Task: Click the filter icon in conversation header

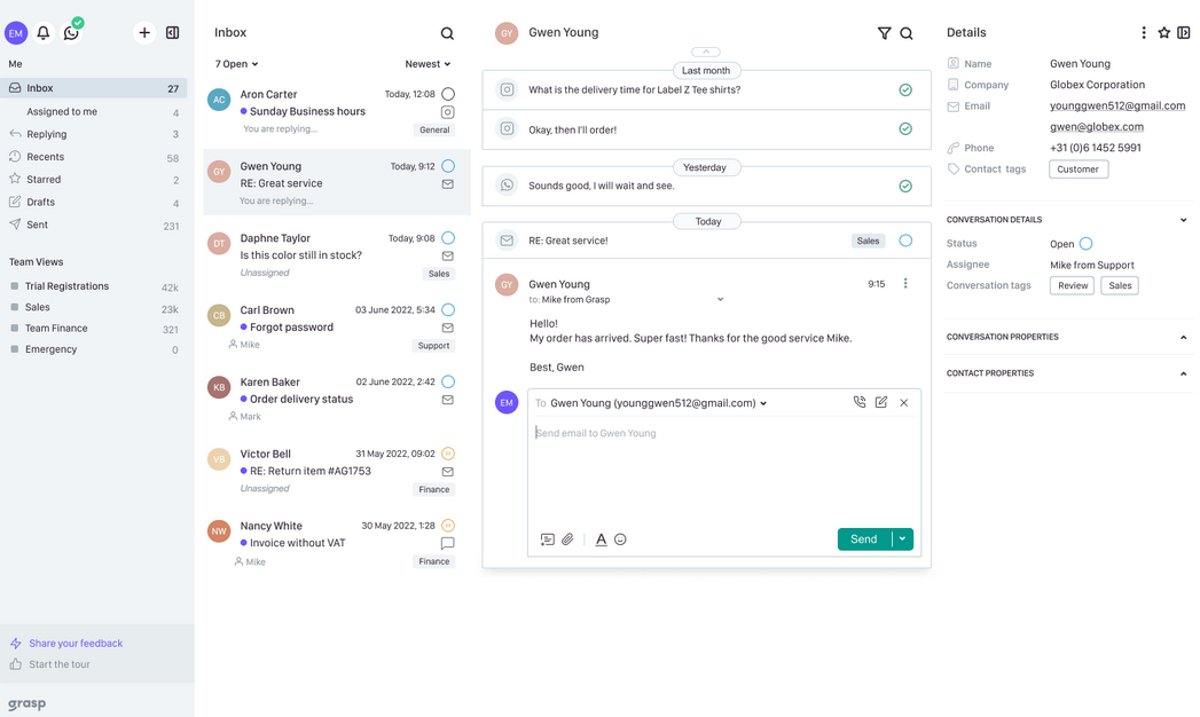Action: (x=884, y=32)
